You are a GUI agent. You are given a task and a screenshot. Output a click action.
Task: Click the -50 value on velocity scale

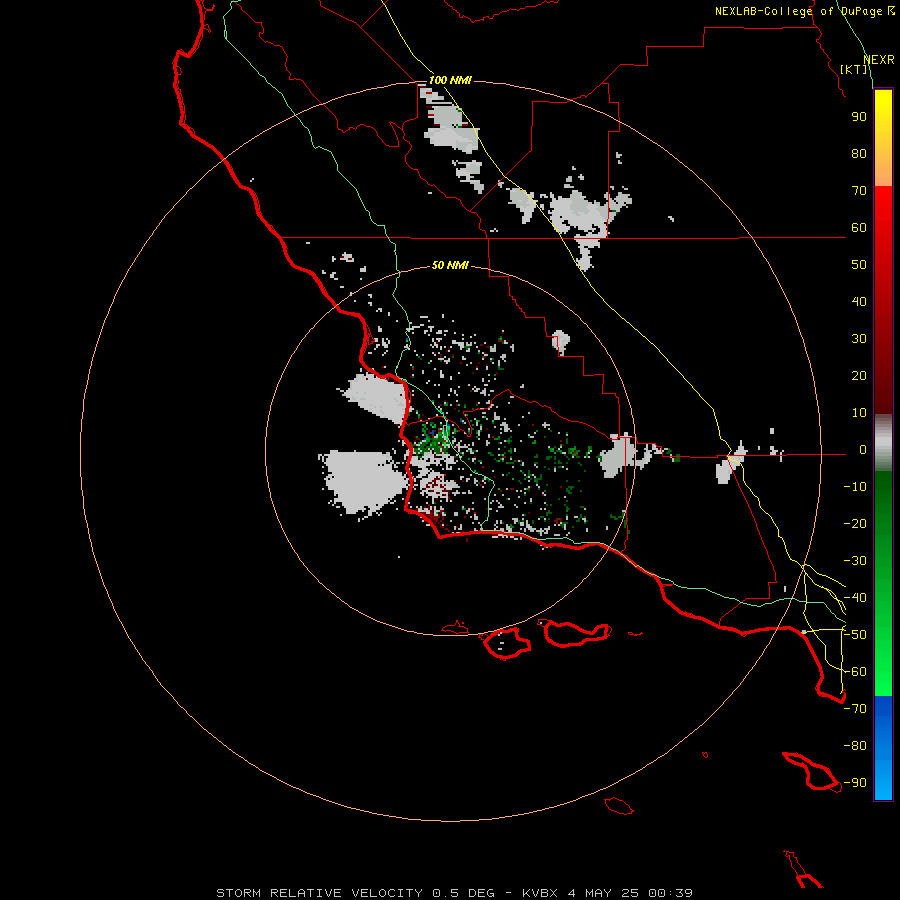coord(855,635)
